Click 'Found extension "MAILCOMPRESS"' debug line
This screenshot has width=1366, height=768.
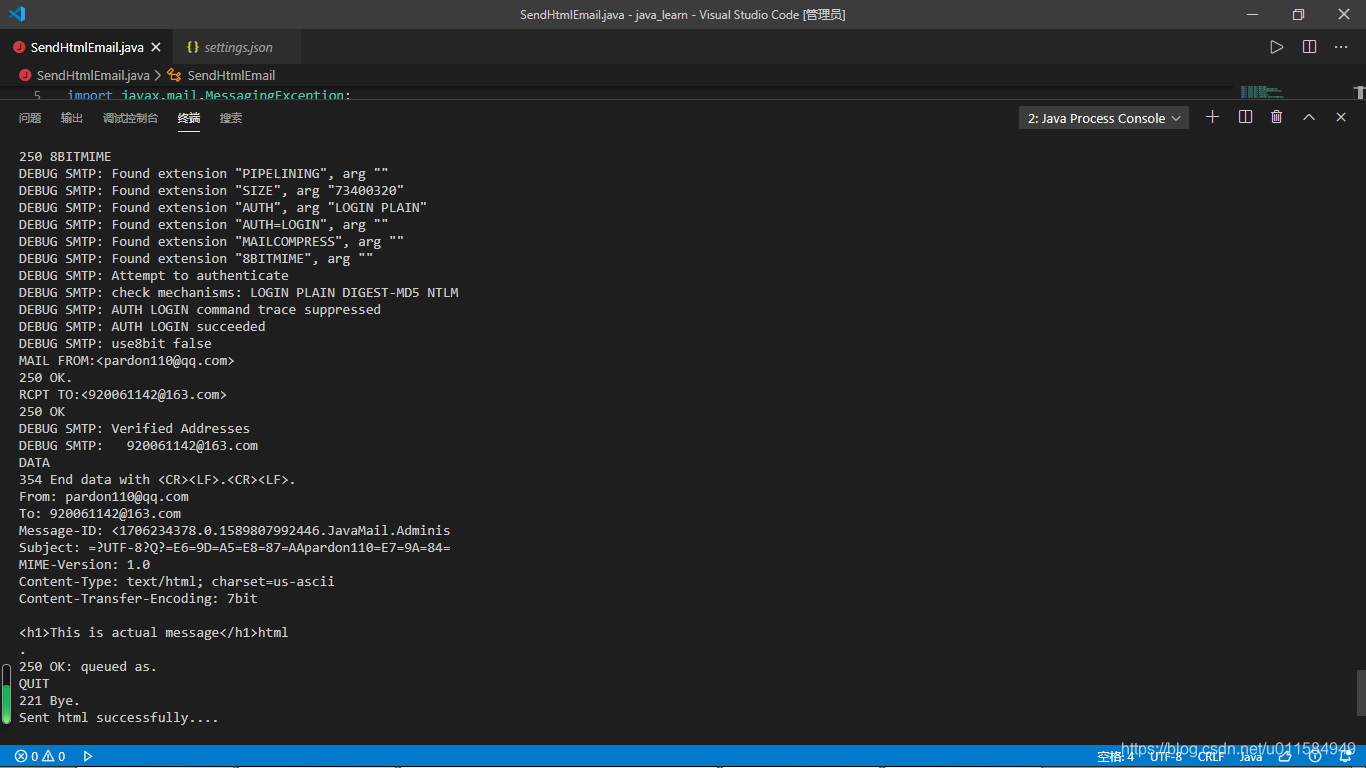click(x=211, y=241)
